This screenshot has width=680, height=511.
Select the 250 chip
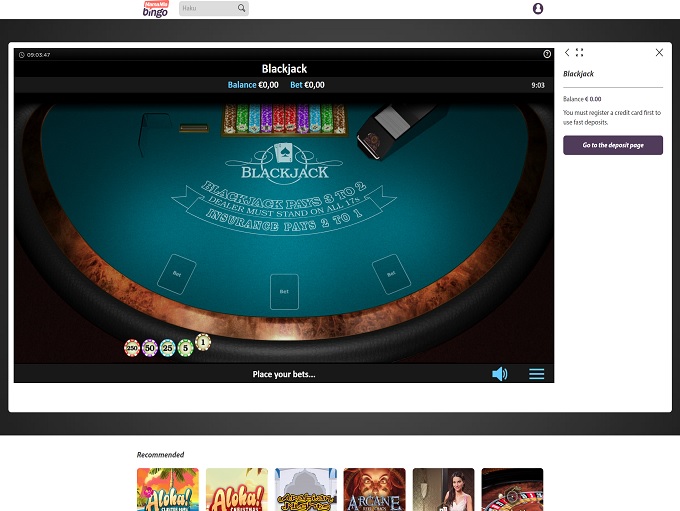(x=131, y=348)
